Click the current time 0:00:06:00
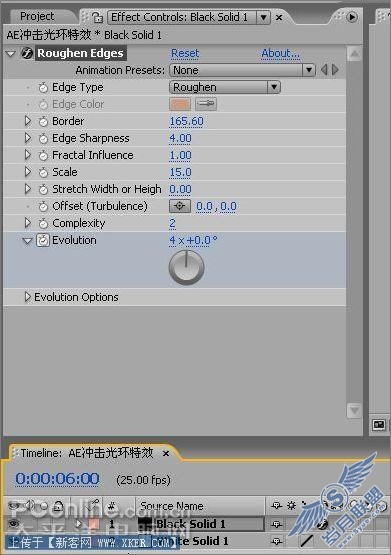Viewport: 391px width, 555px height. [x=57, y=479]
